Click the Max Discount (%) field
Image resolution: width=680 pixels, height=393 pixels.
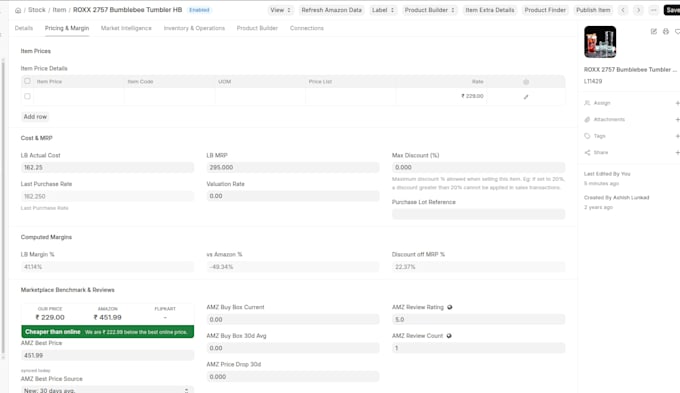pos(478,167)
